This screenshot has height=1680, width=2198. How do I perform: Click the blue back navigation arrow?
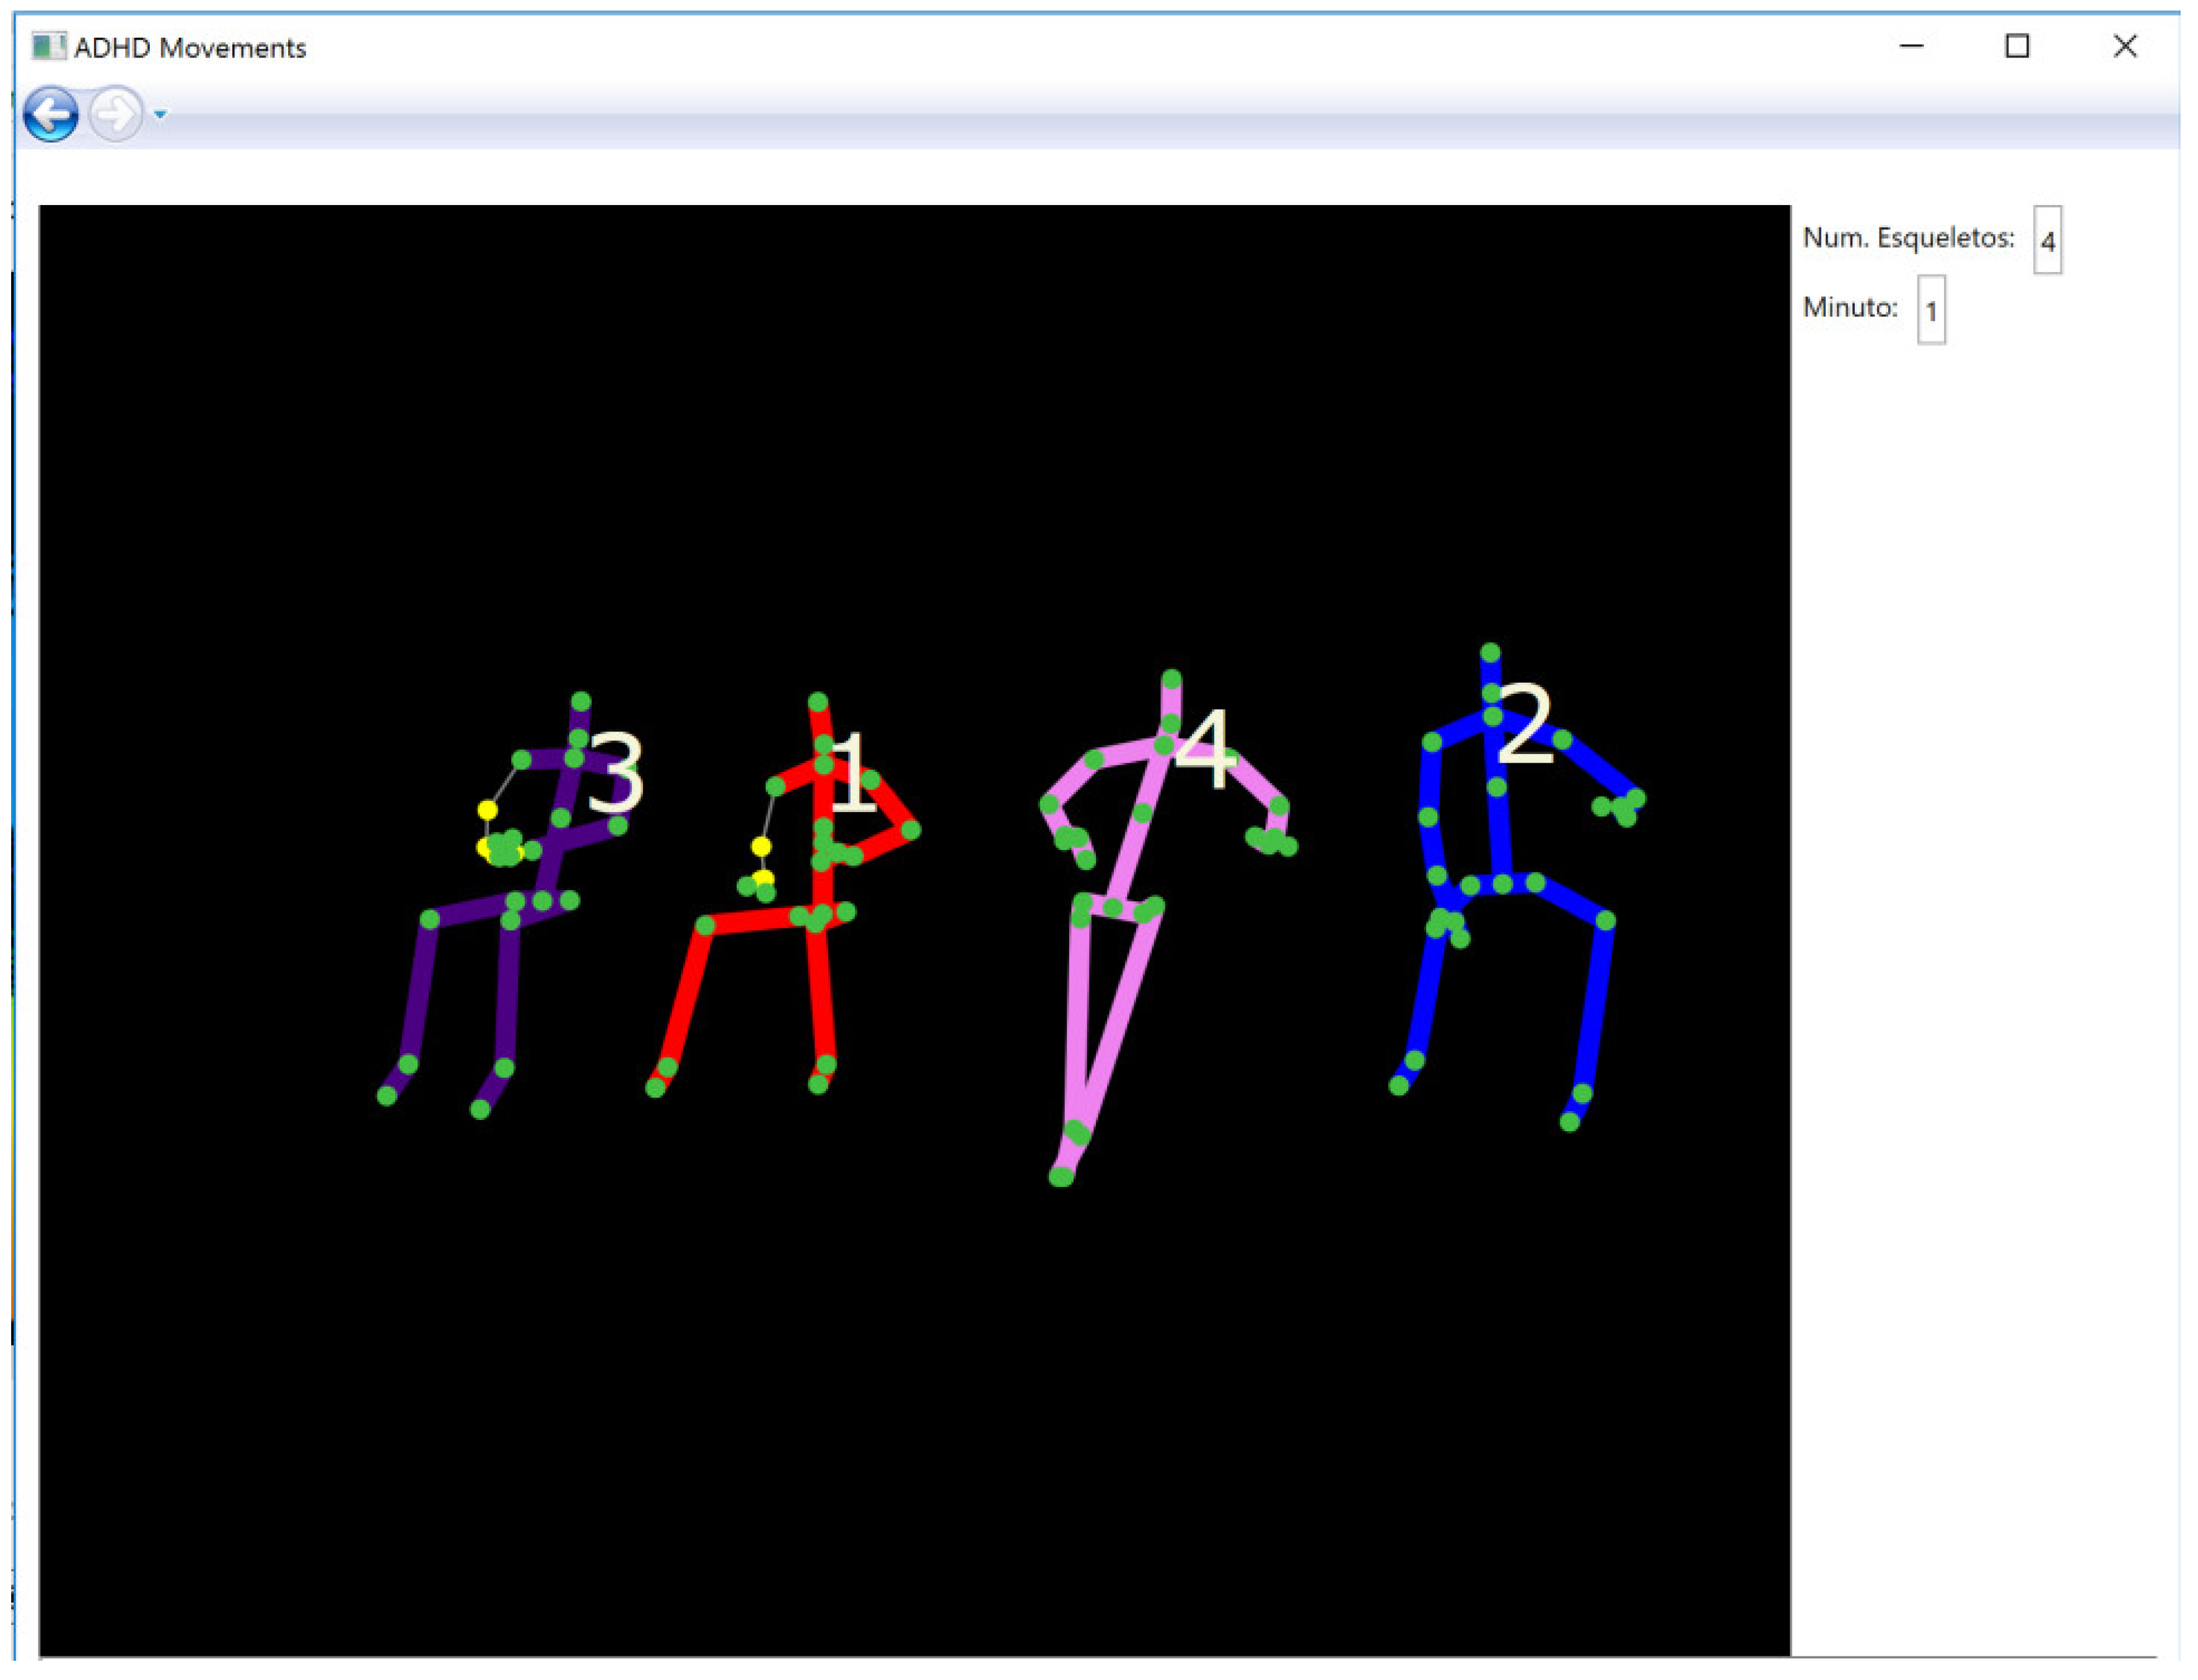tap(51, 114)
